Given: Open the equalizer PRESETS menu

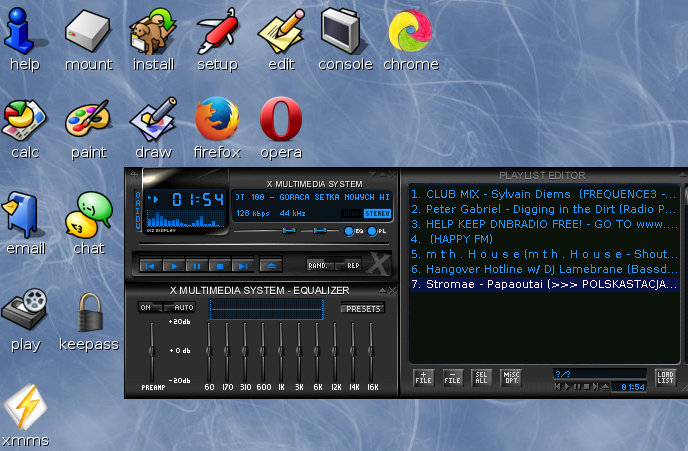Looking at the screenshot, I should point(363,308).
